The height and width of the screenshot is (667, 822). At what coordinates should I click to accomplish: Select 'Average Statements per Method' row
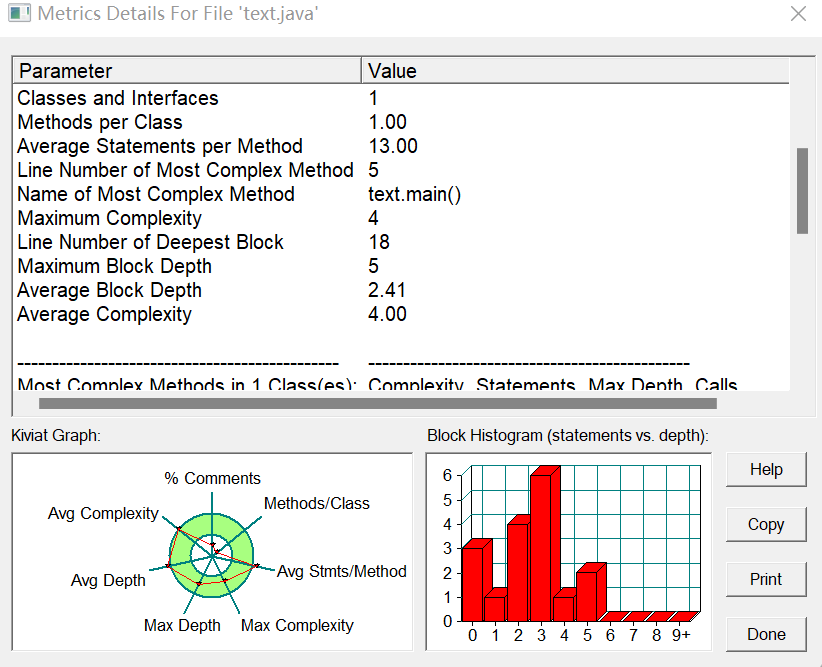[401, 146]
